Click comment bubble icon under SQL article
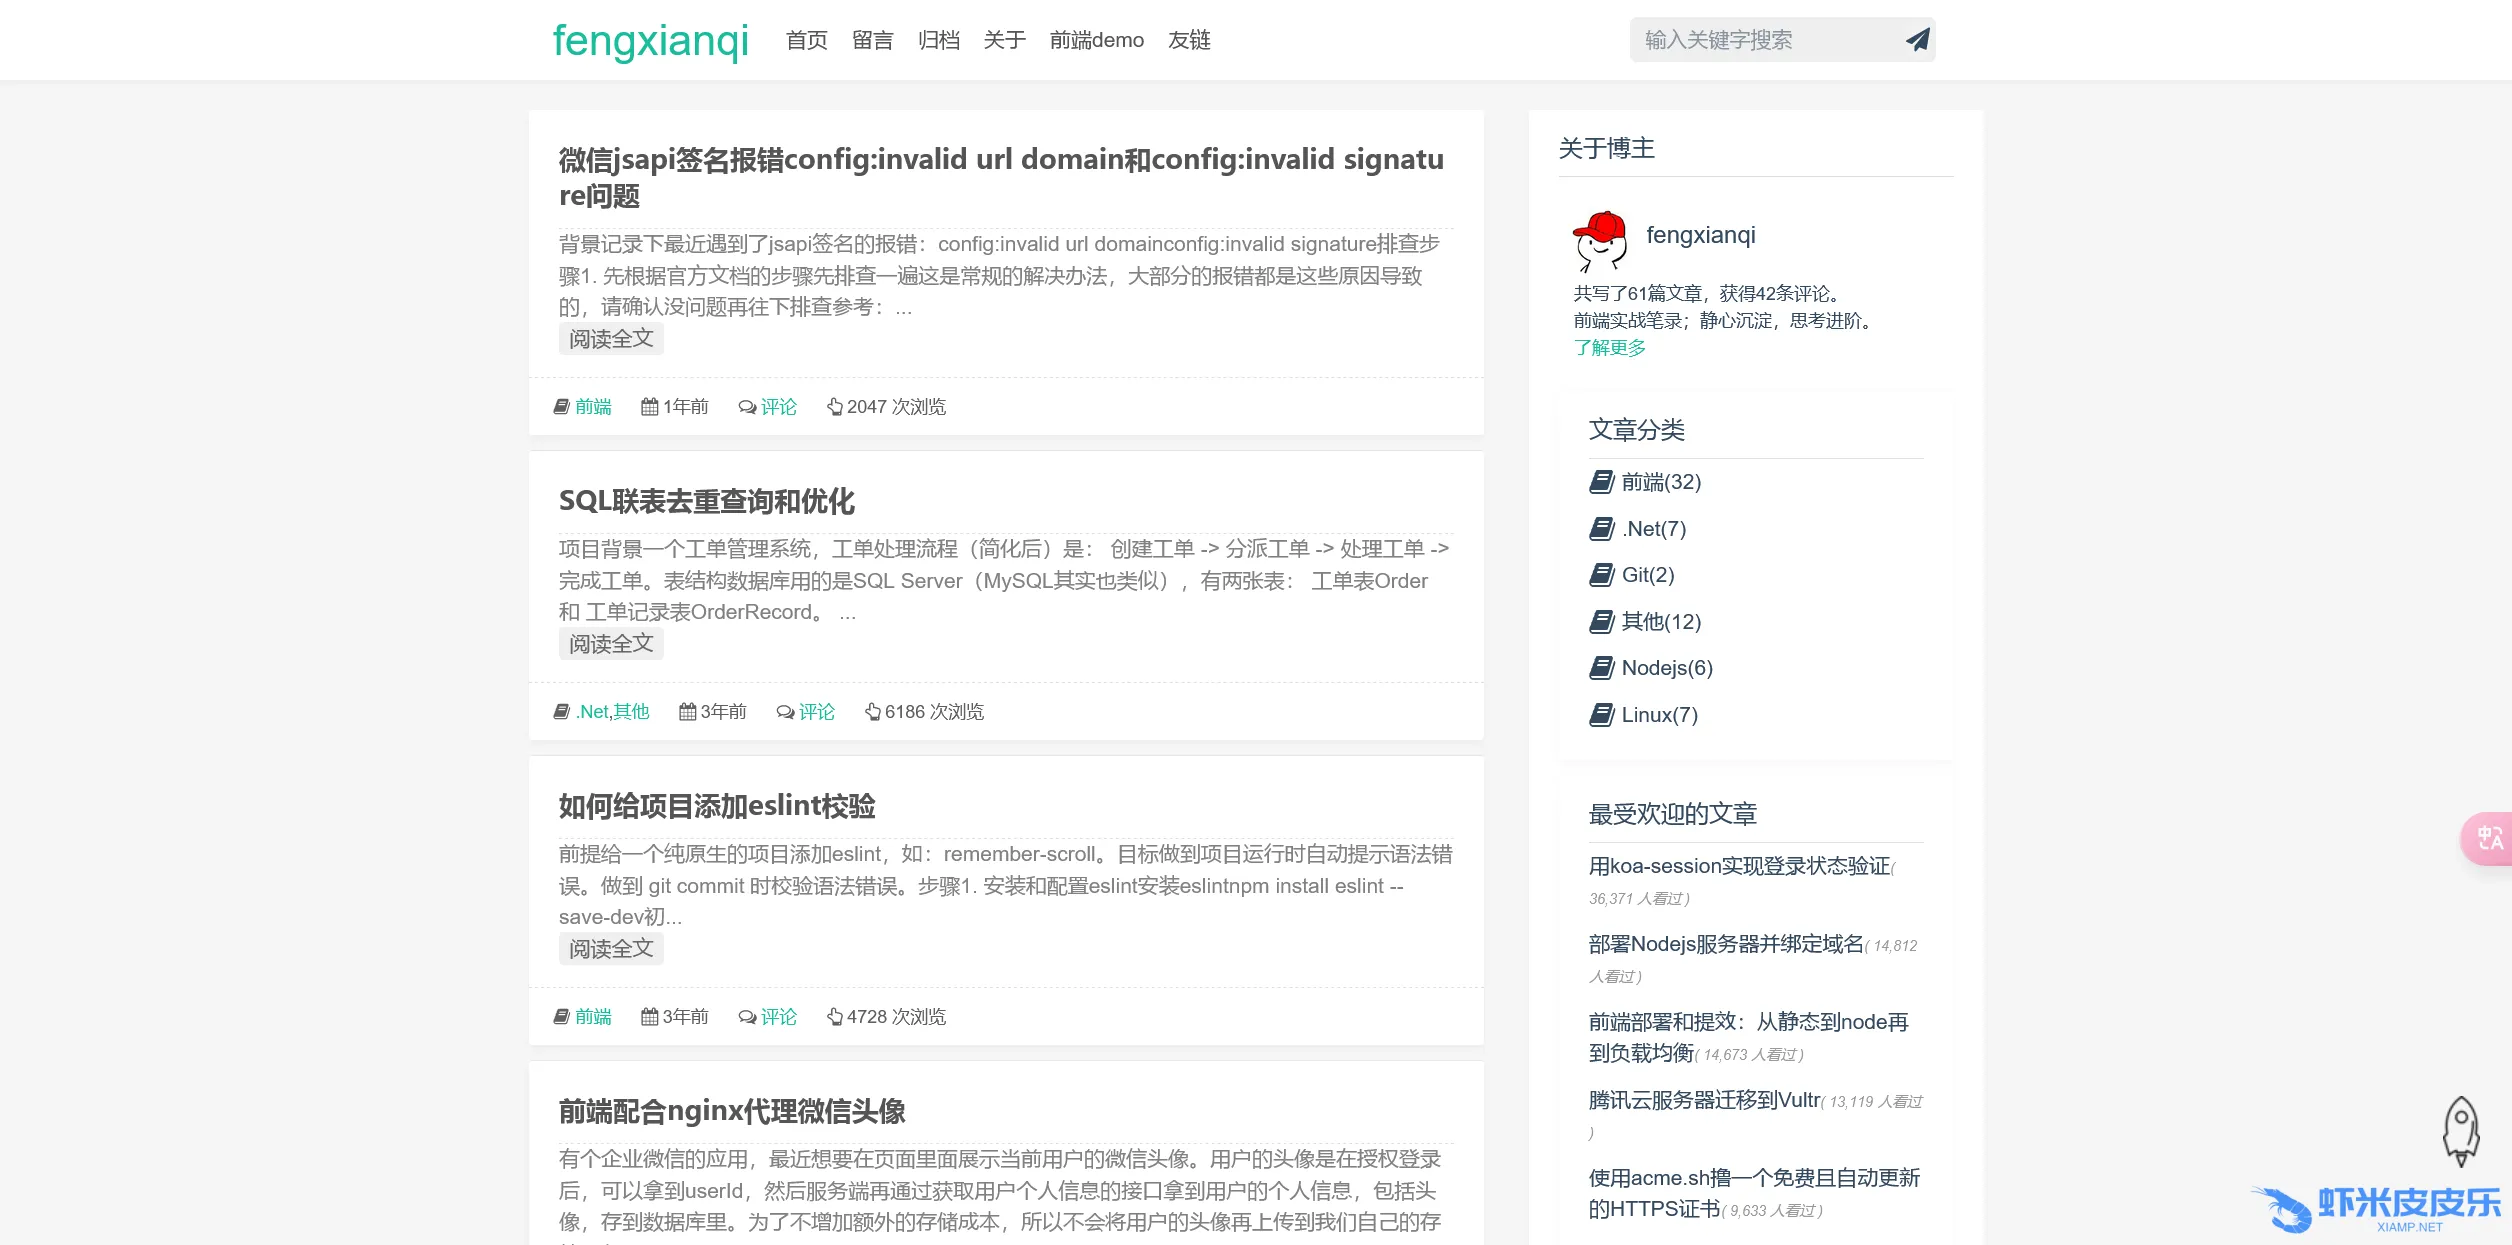 pos(785,712)
